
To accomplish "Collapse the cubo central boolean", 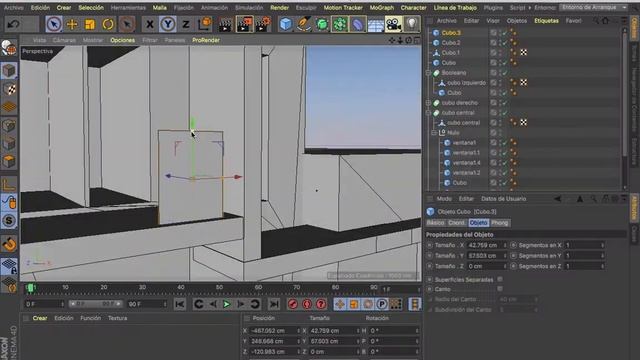I will [x=428, y=113].
